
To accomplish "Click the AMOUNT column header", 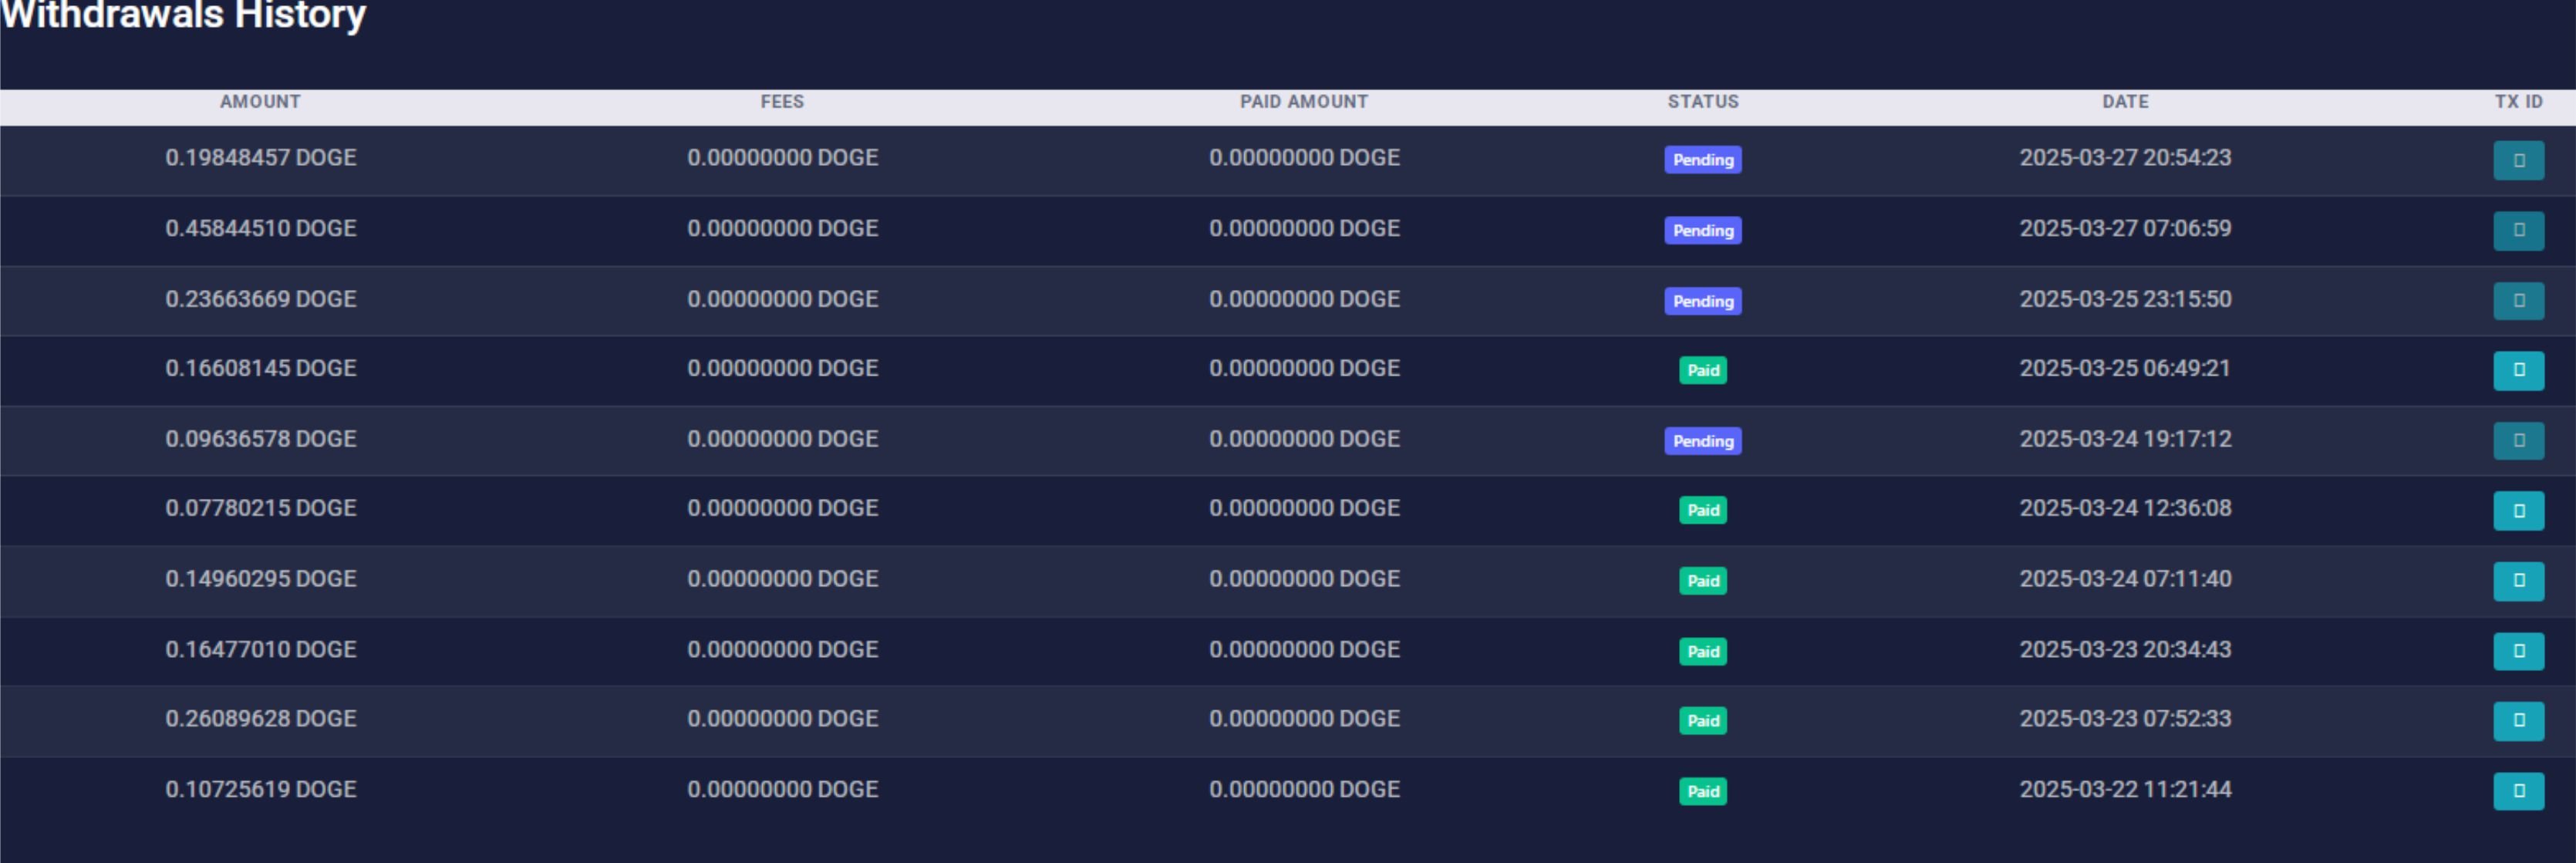I will pos(260,102).
